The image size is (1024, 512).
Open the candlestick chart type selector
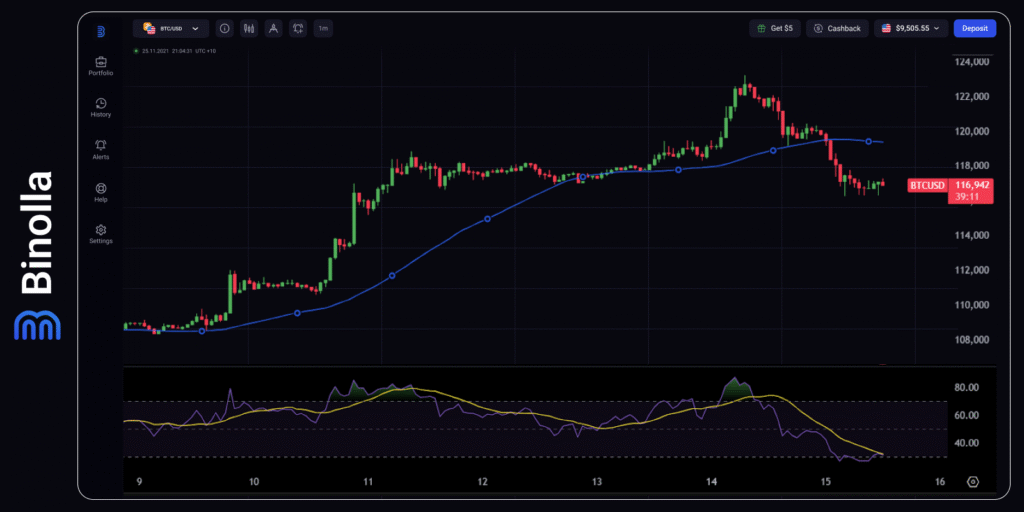(249, 29)
